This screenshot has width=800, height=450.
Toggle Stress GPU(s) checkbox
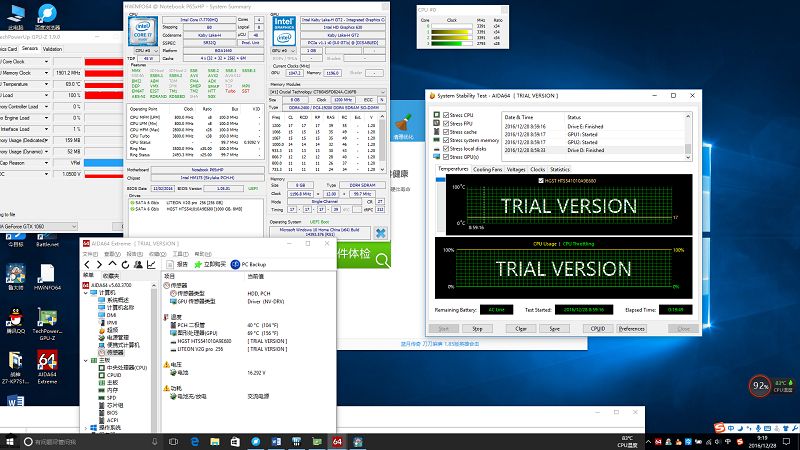(x=446, y=157)
